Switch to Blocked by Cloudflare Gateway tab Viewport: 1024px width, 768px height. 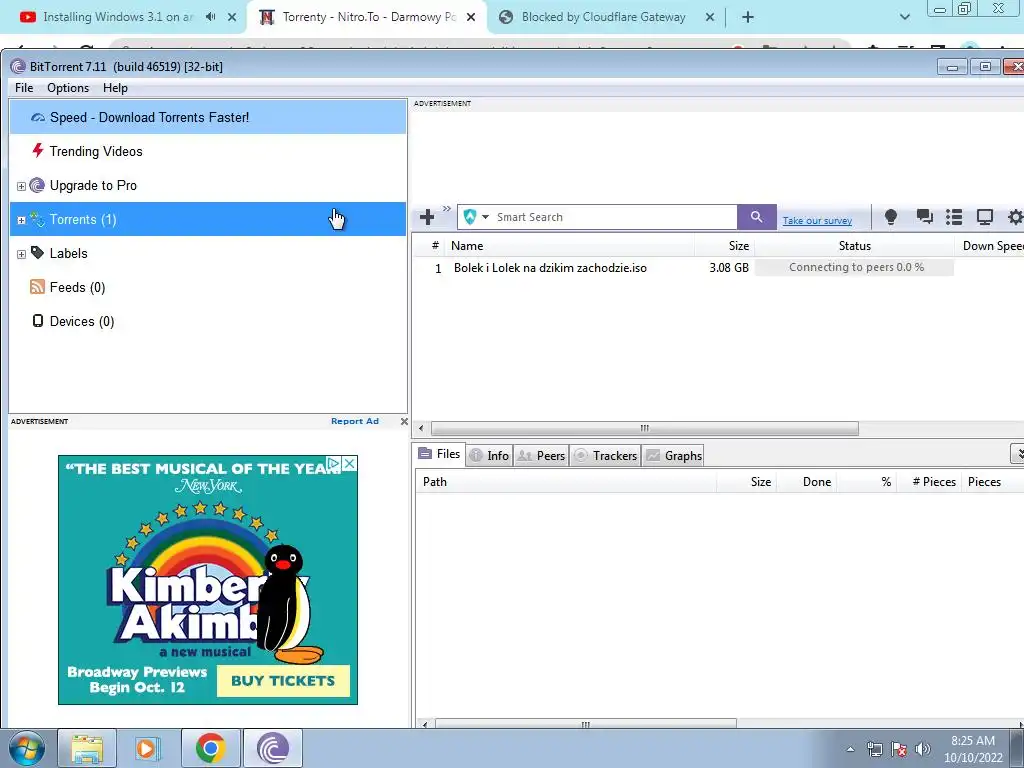point(602,17)
